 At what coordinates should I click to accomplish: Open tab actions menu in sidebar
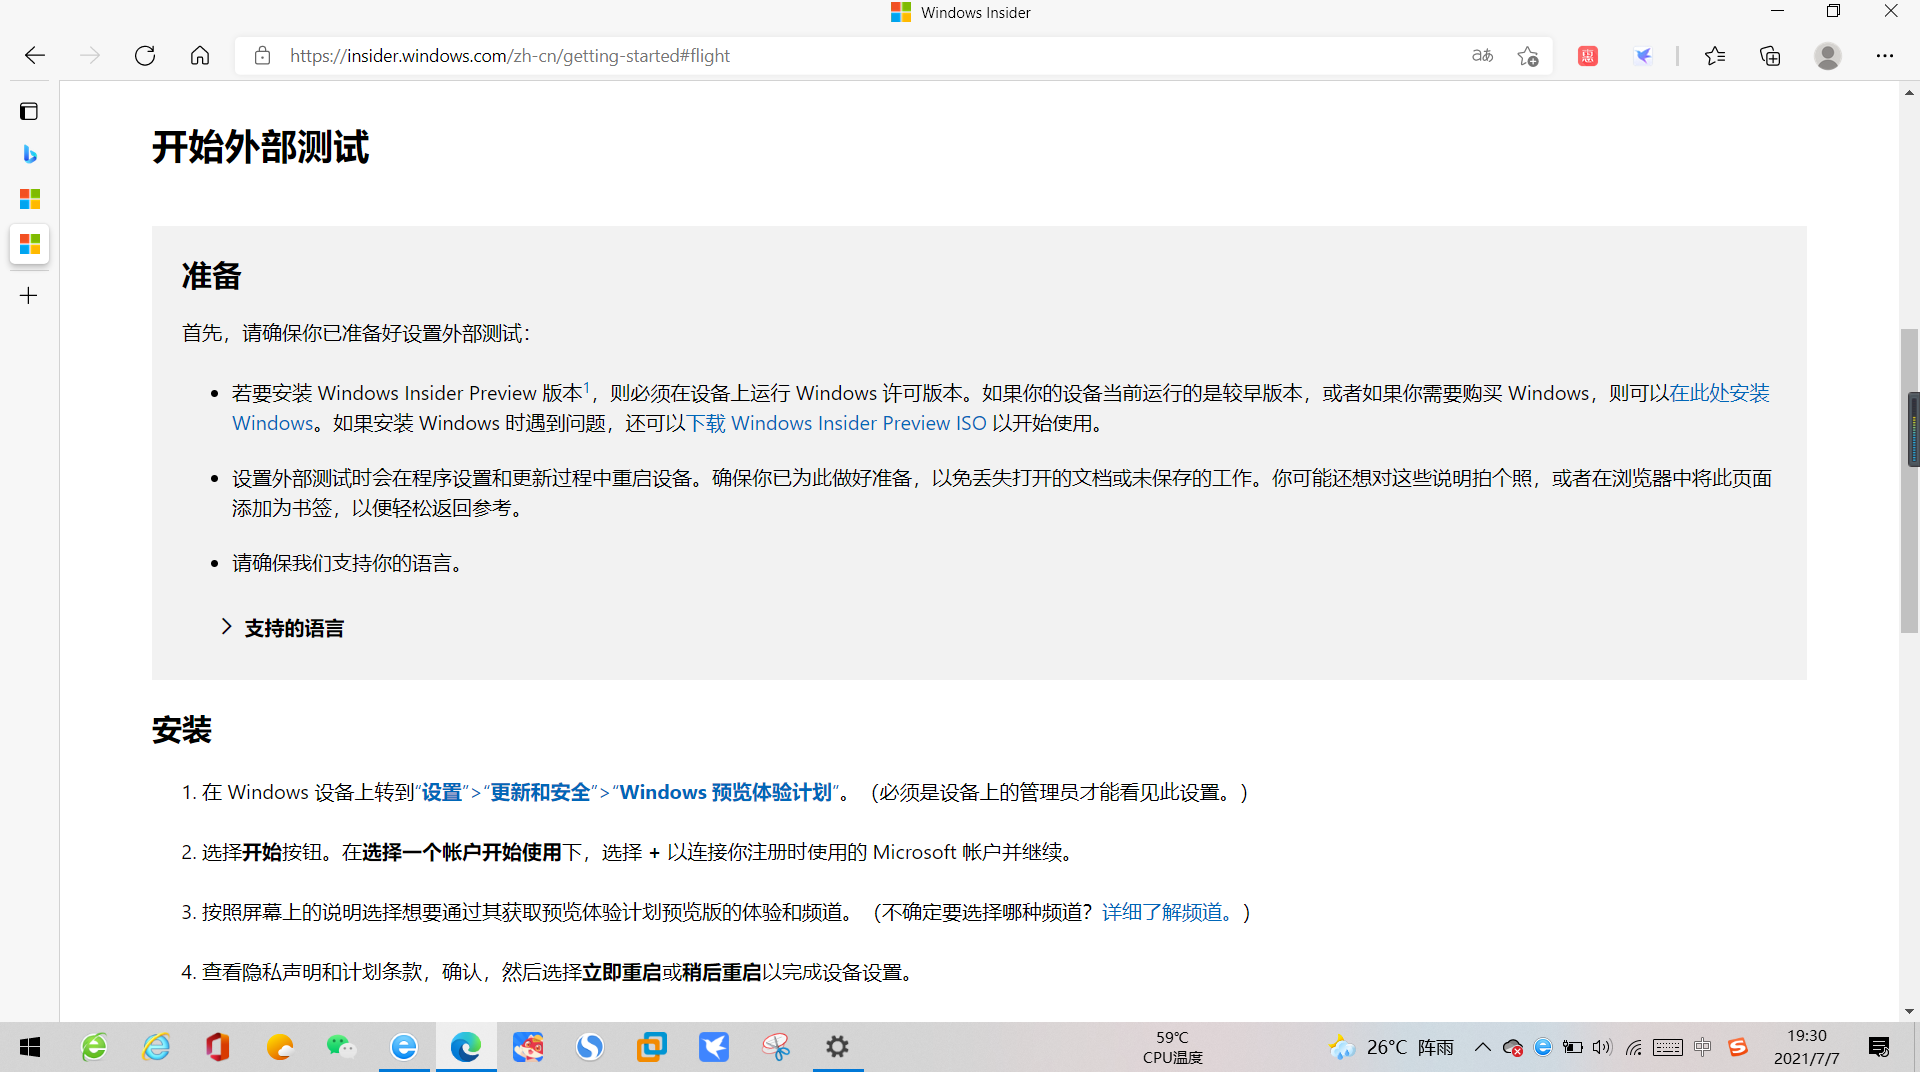tap(29, 111)
